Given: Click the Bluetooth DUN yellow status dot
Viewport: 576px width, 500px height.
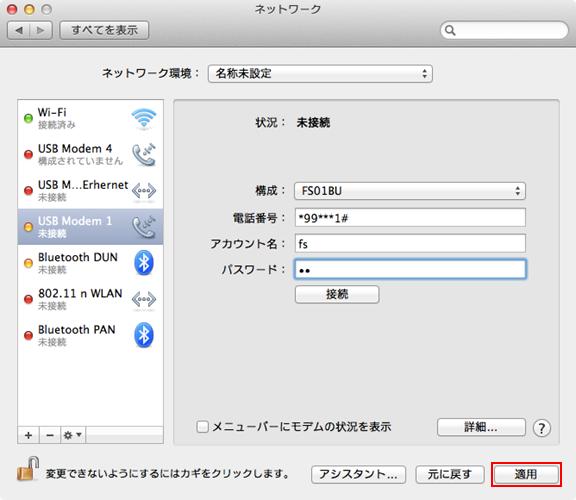Looking at the screenshot, I should pyautogui.click(x=28, y=263).
